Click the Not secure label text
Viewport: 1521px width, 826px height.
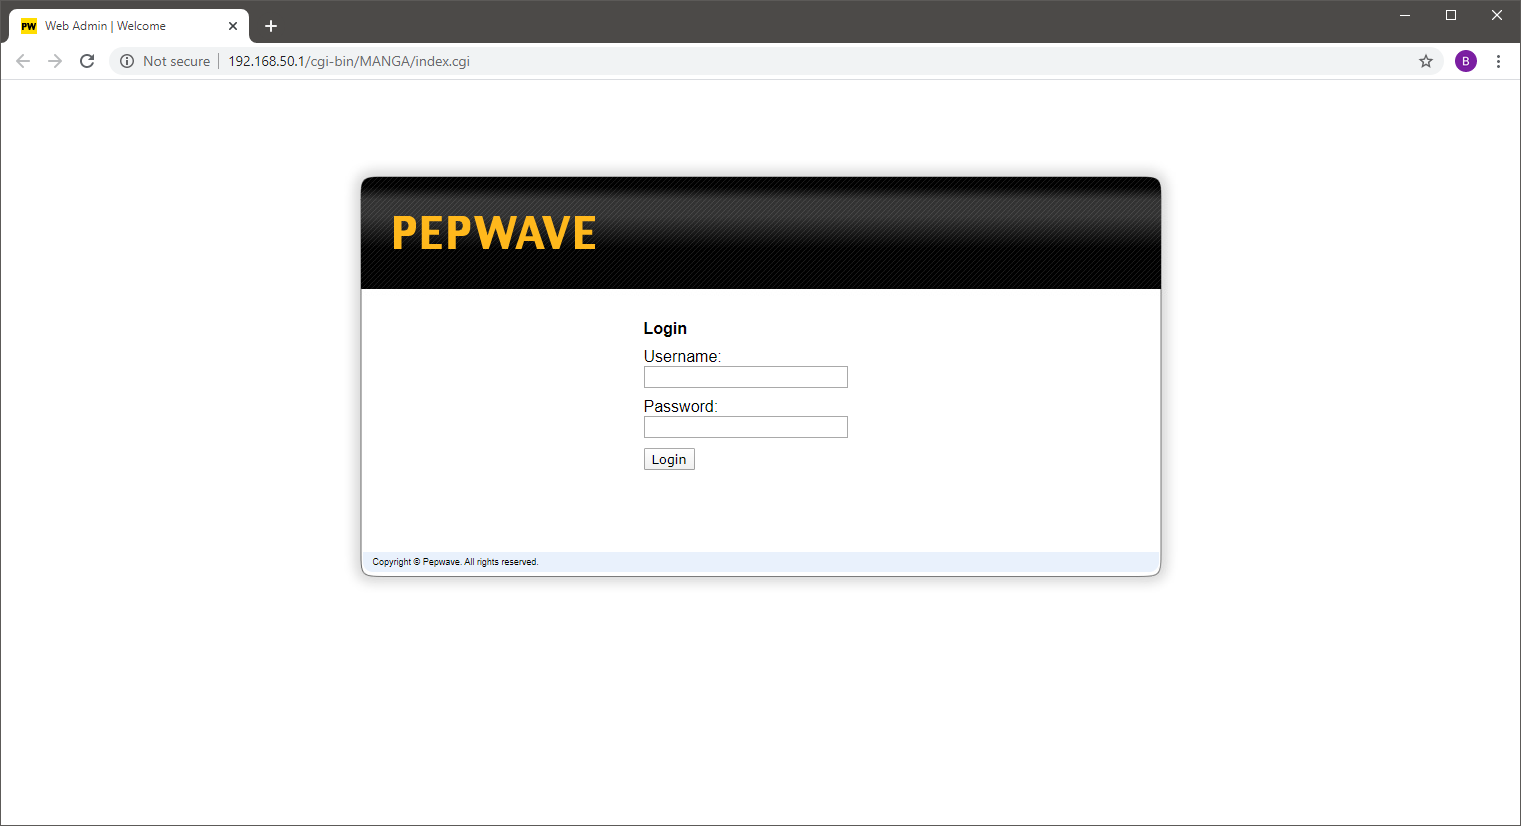click(177, 61)
